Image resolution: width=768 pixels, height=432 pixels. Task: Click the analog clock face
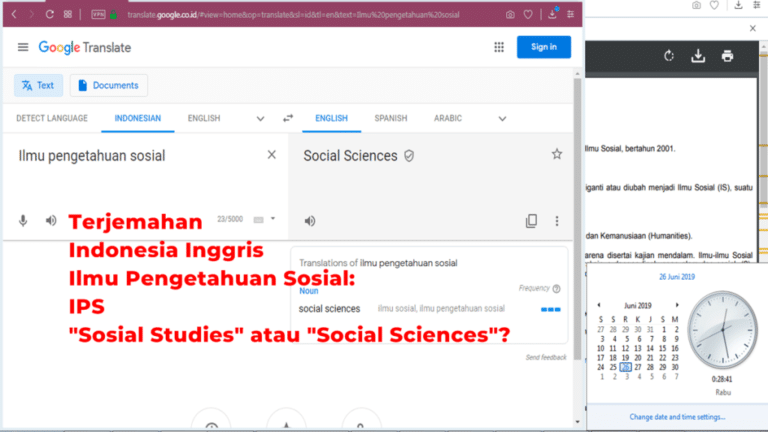[x=722, y=330]
